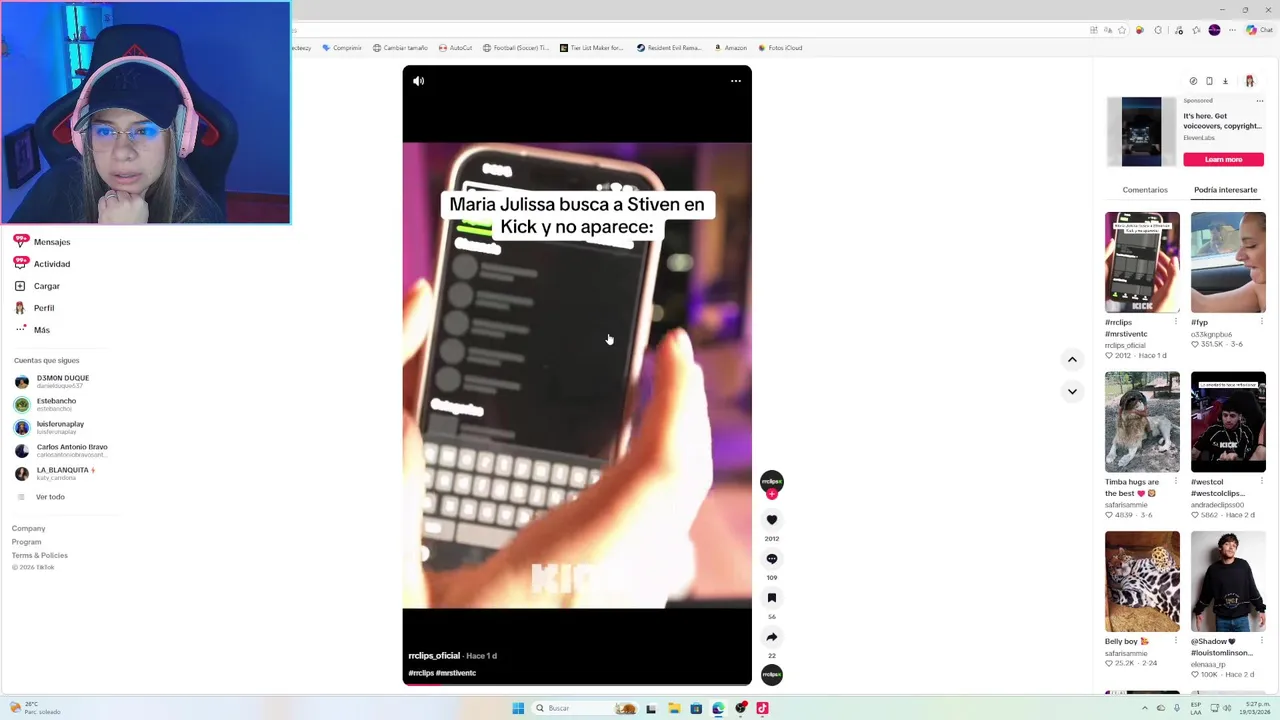Screen dimensions: 1280x720
Task: Open D3MON DUQUE followed account
Action: point(60,382)
